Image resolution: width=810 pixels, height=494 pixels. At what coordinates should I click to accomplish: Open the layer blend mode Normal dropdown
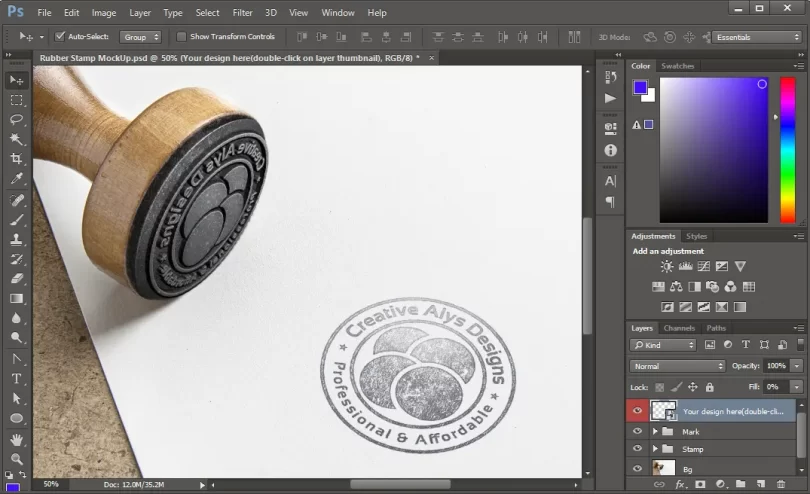677,366
